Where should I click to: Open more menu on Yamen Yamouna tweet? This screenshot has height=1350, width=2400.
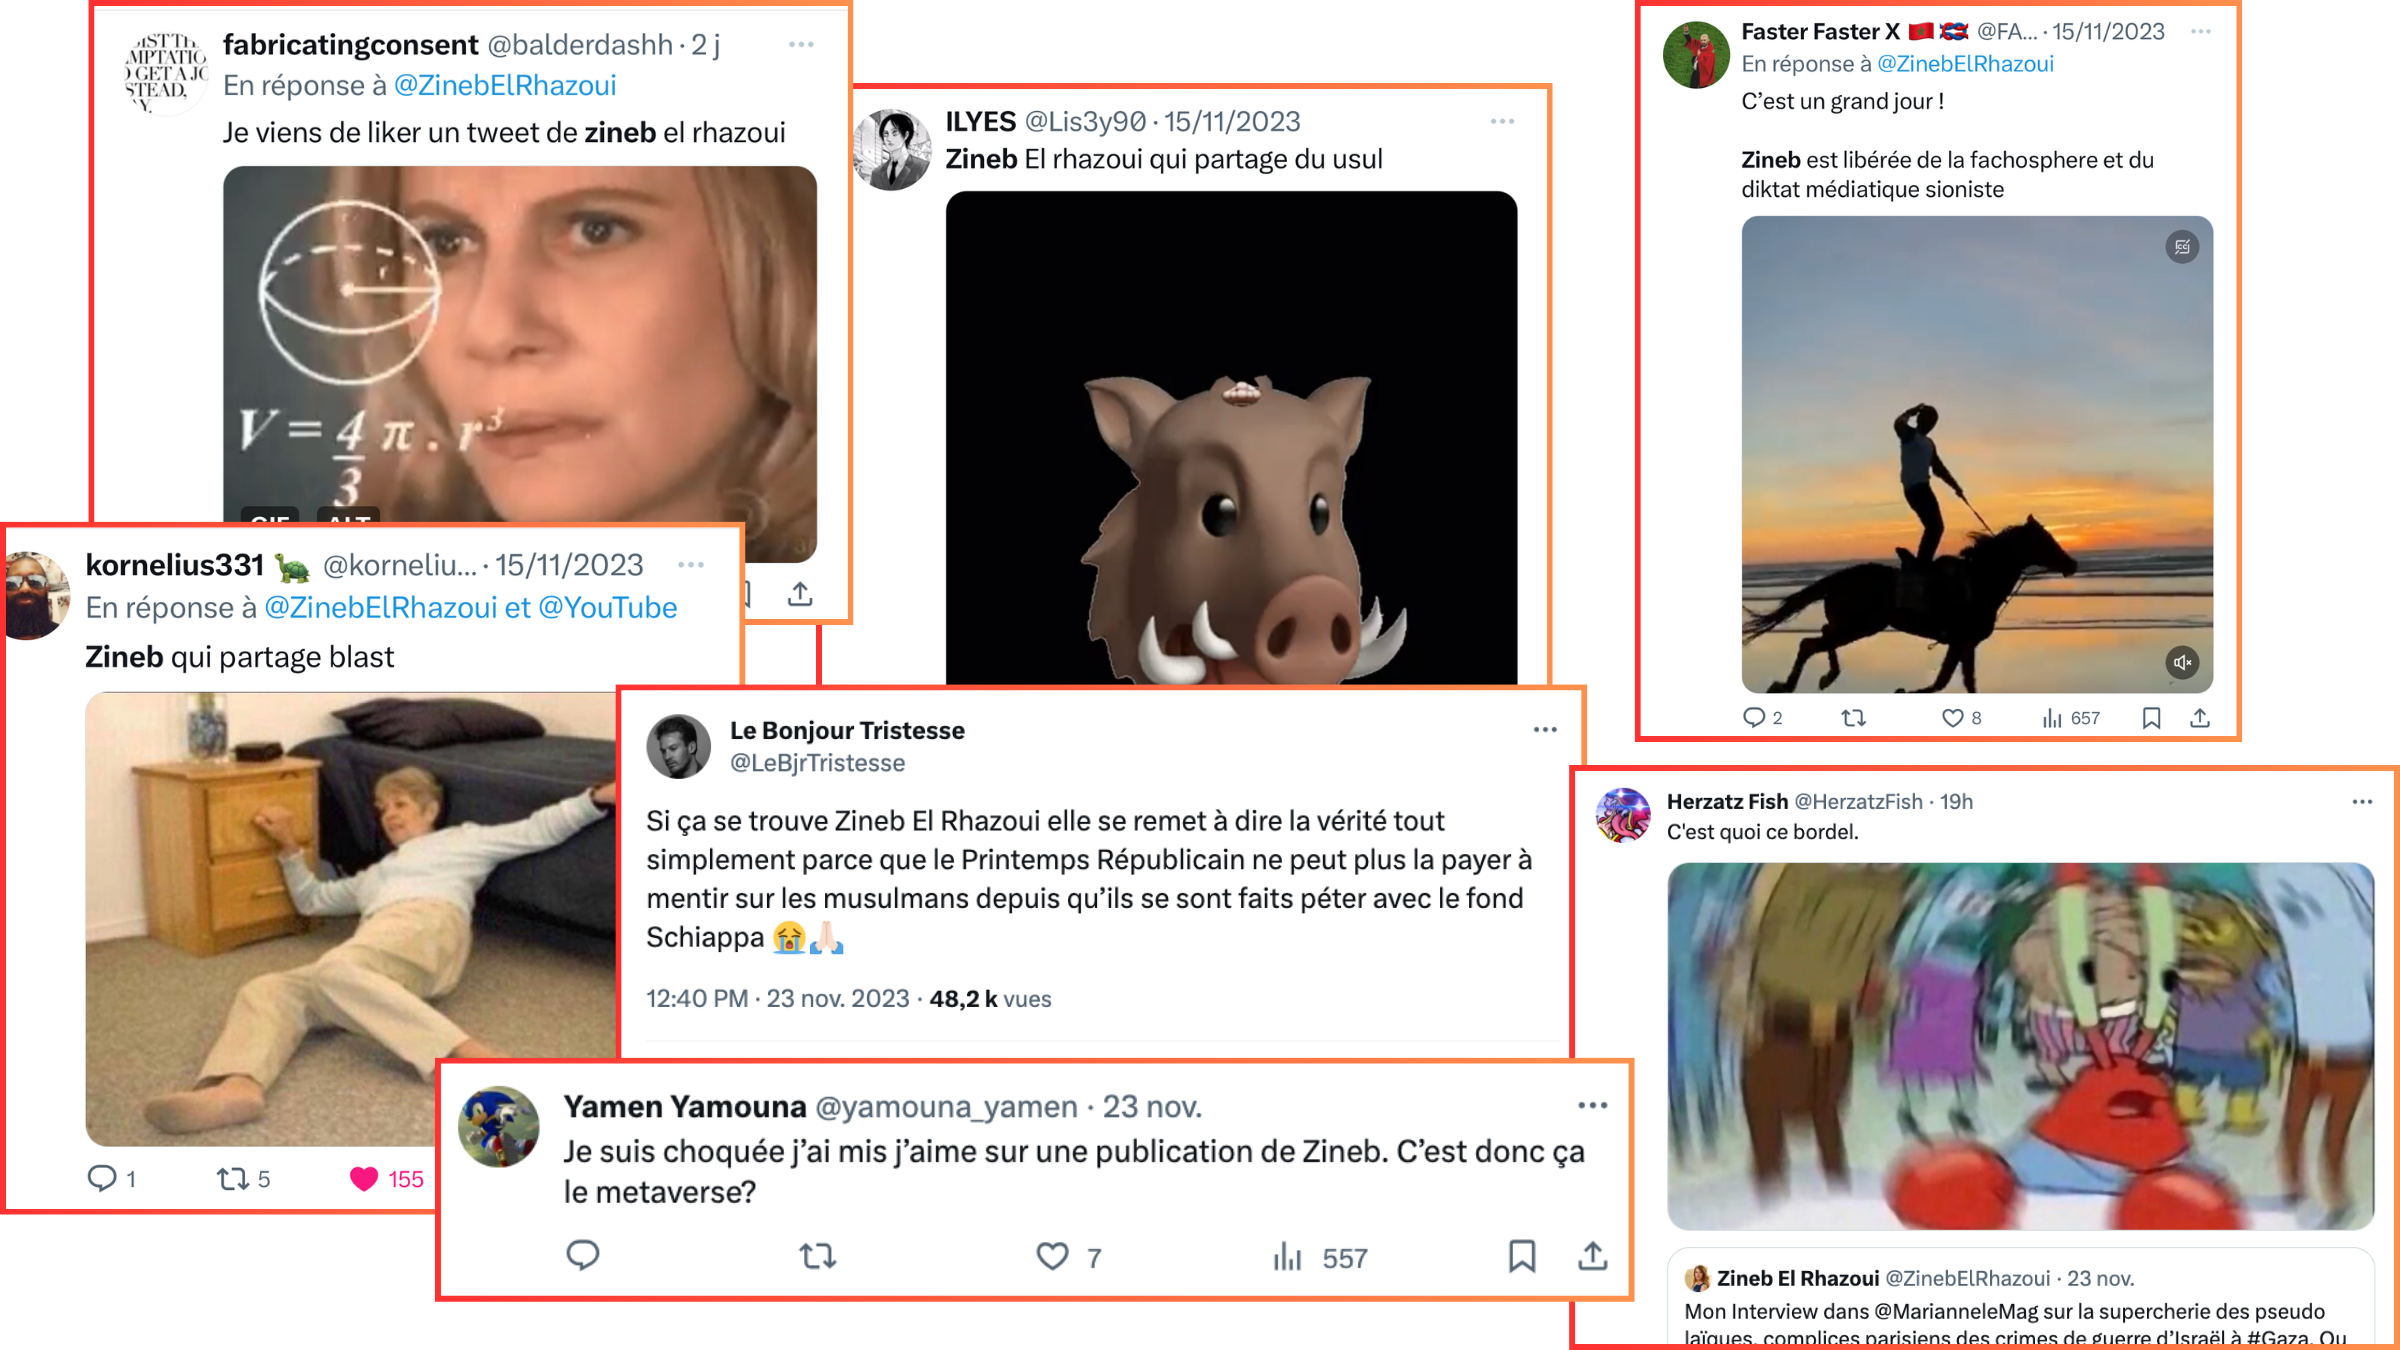(x=1592, y=1106)
